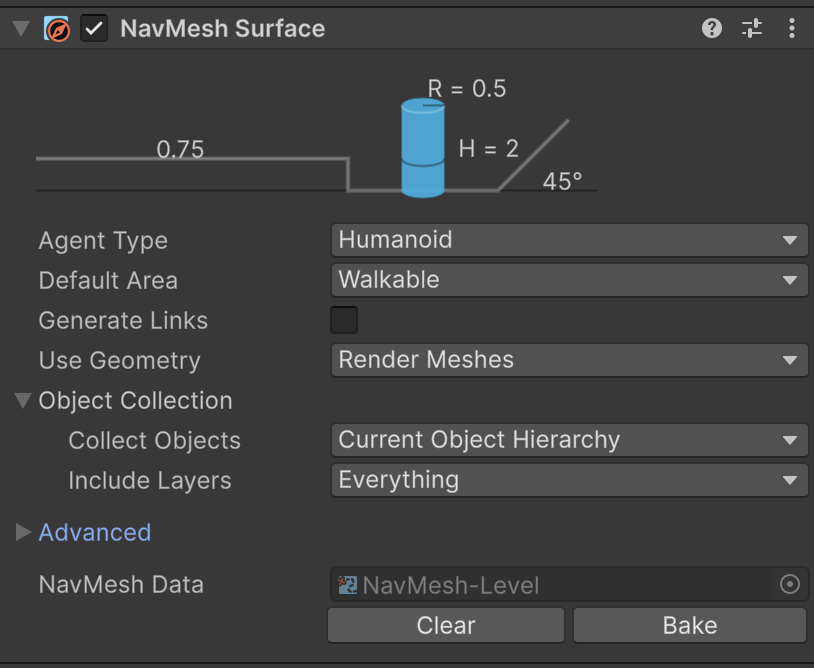Enable the Generate Links checkbox
Screen dimensions: 814x668
click(344, 320)
